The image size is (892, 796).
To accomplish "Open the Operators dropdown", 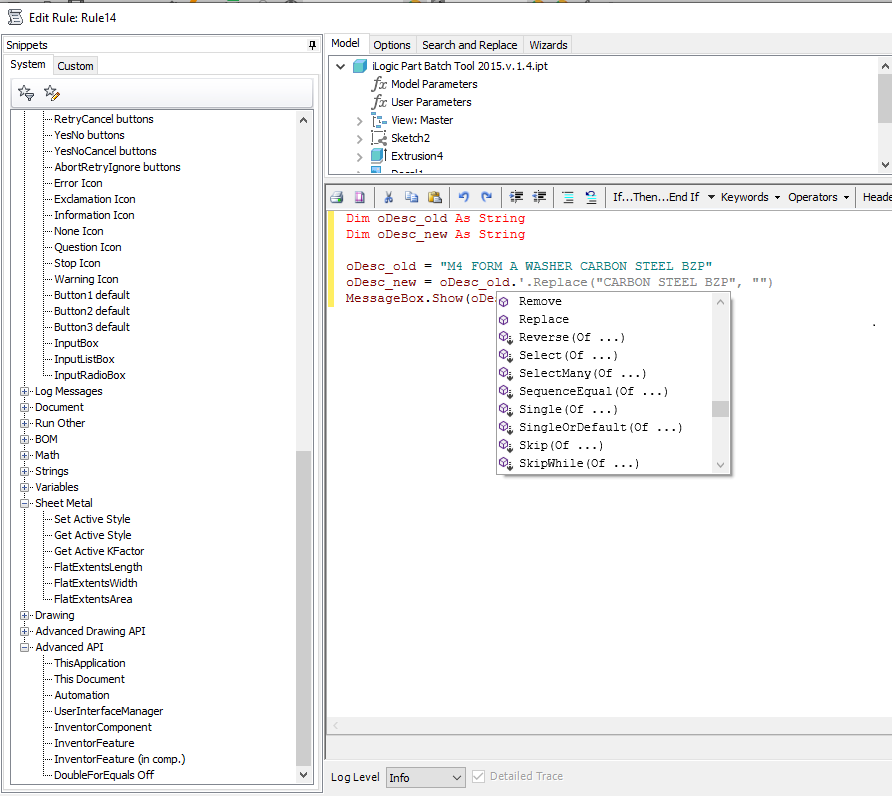I will coord(812,197).
